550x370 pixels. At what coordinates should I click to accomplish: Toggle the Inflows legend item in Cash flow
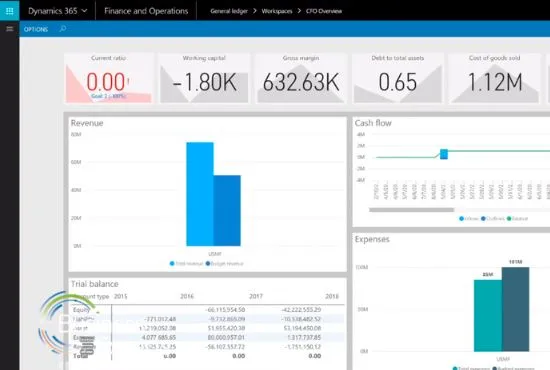point(469,218)
